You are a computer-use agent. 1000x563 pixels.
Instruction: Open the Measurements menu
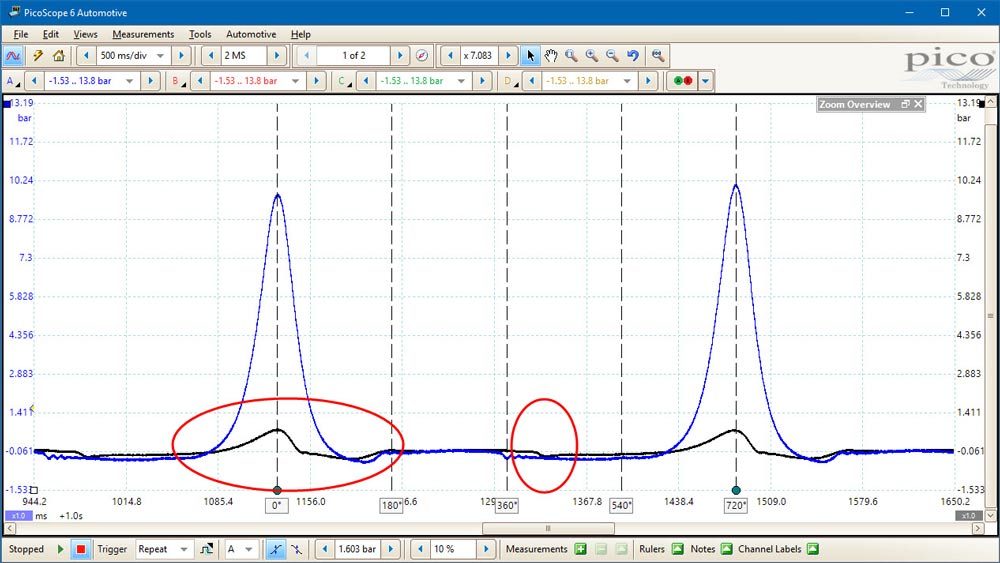click(x=143, y=34)
